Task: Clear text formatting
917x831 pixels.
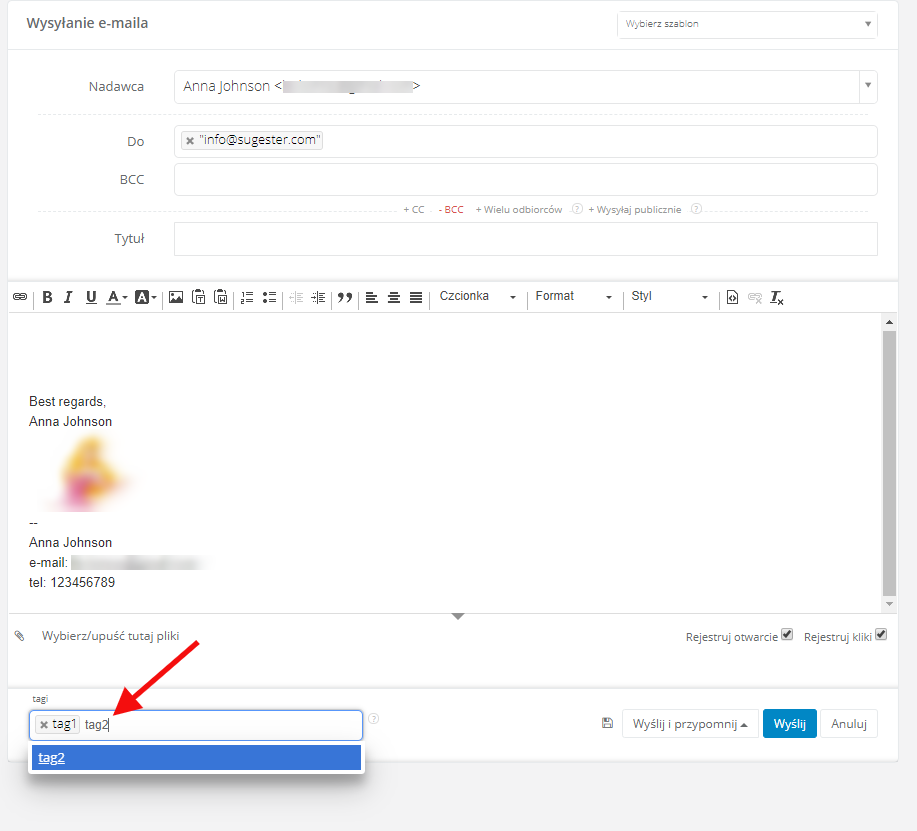Action: [x=777, y=298]
